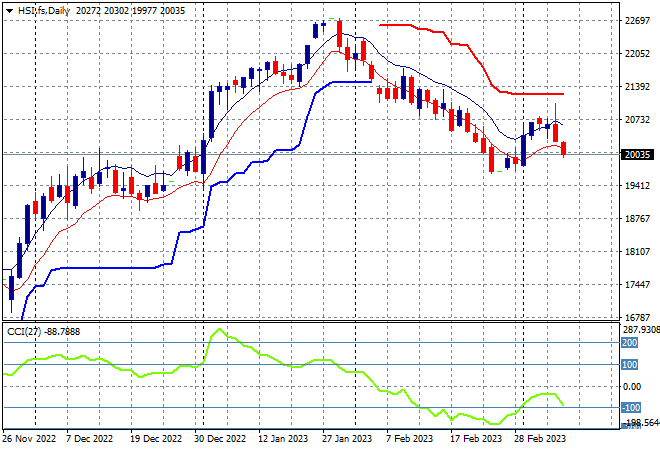
Task: Click the HSI.fs,Daily chart title text
Action: tap(43, 11)
